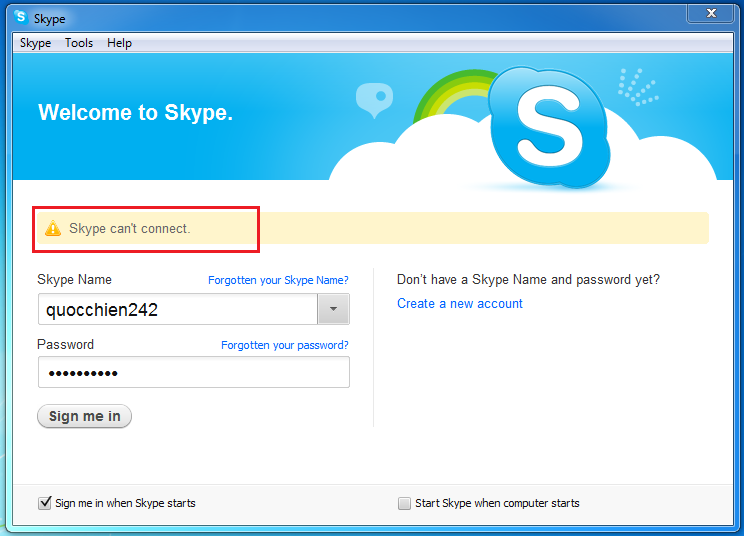Click the Skype can't connect message
The image size is (744, 536).
coord(129,229)
